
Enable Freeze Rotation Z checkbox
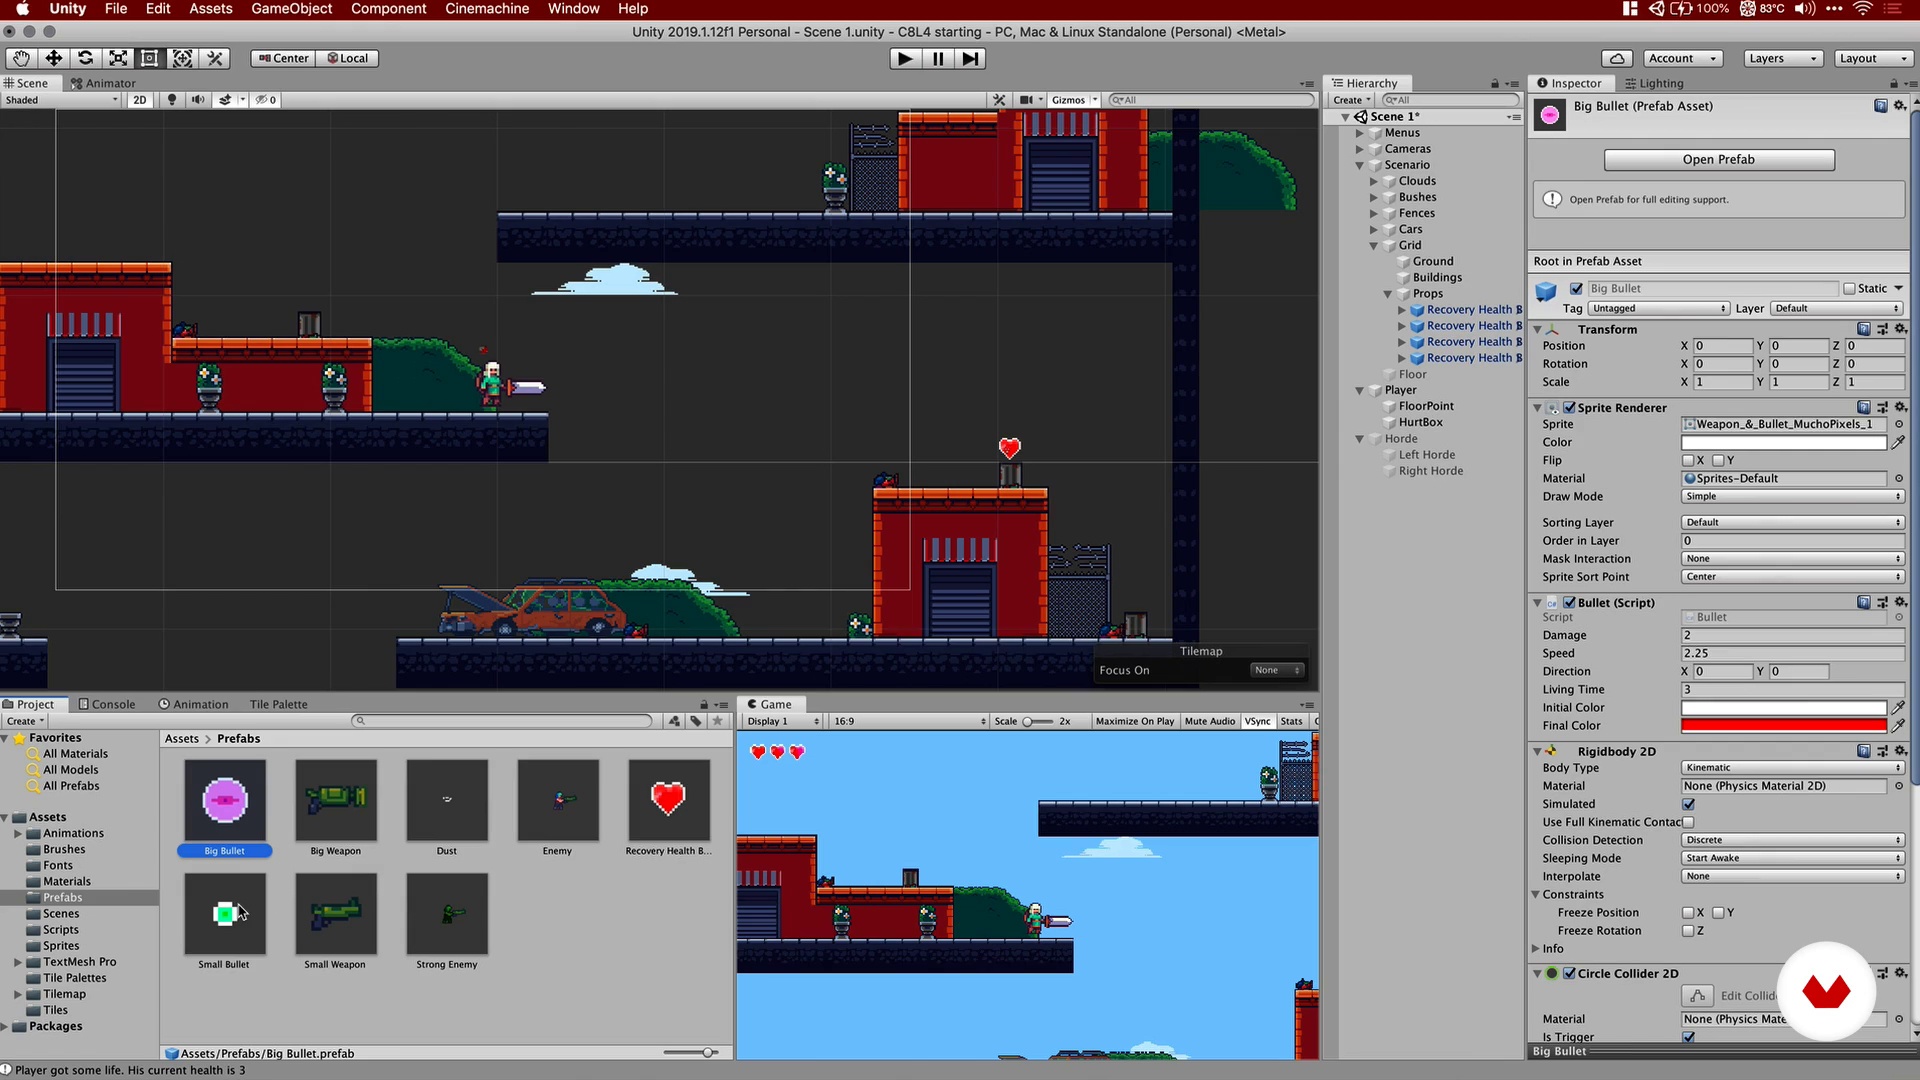coord(1688,931)
